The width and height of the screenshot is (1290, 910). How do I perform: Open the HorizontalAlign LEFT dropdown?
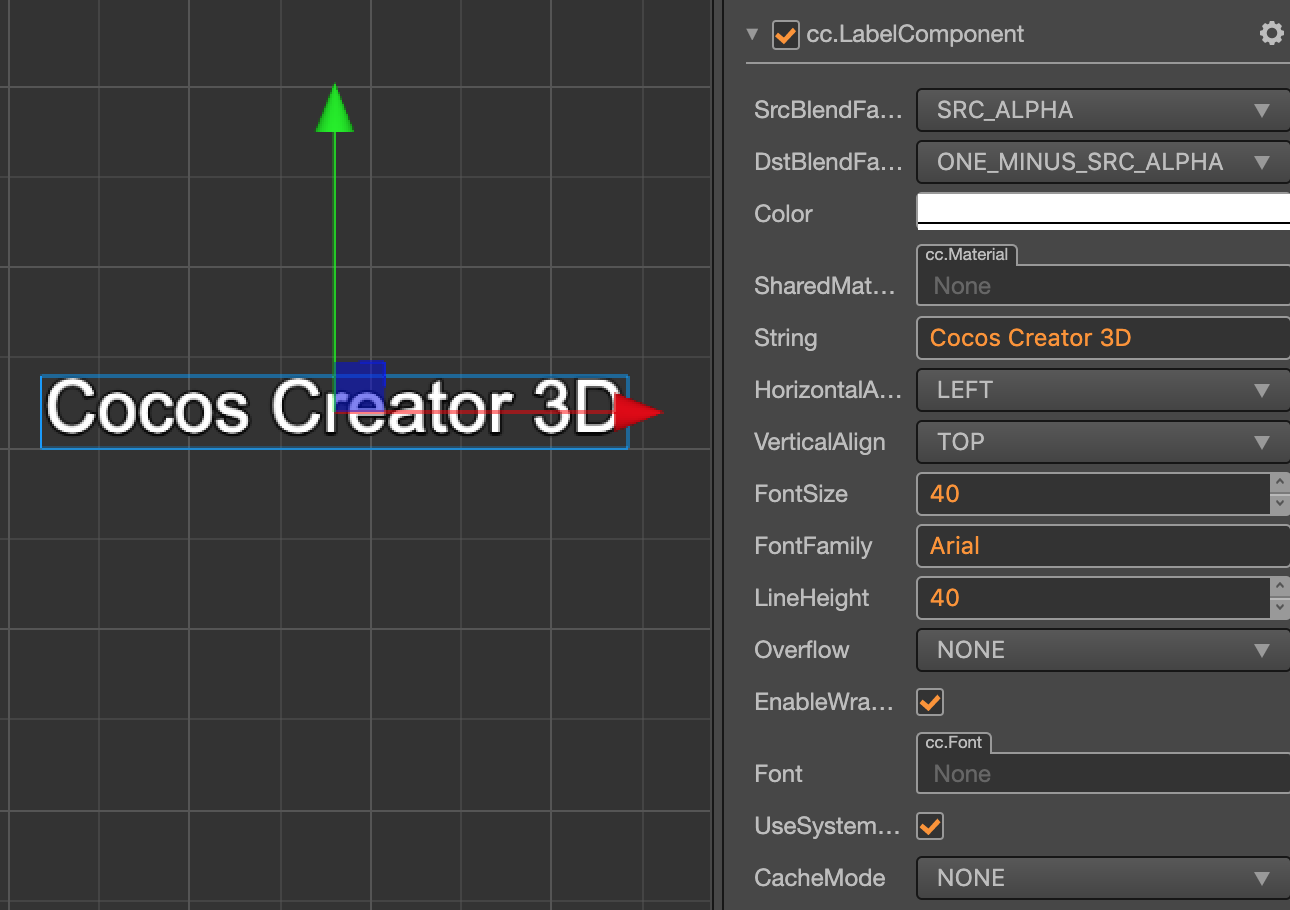pos(1103,390)
